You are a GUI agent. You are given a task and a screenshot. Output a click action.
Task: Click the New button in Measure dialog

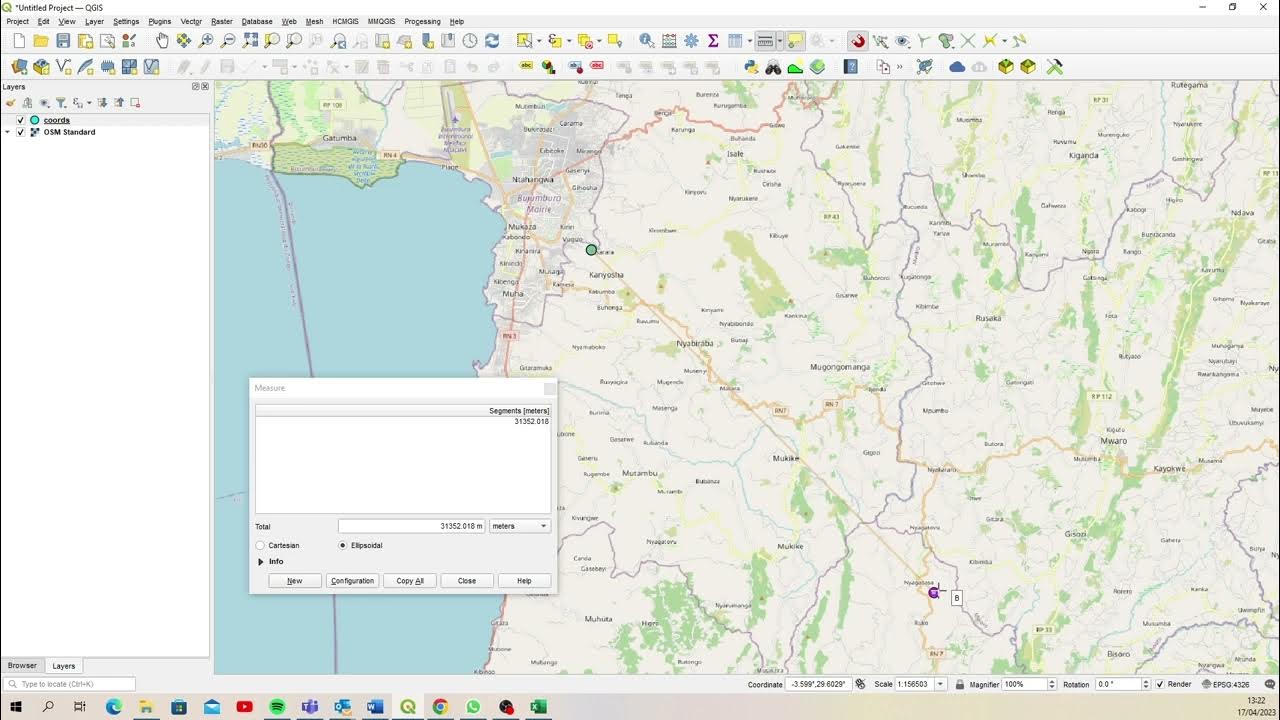pyautogui.click(x=295, y=581)
